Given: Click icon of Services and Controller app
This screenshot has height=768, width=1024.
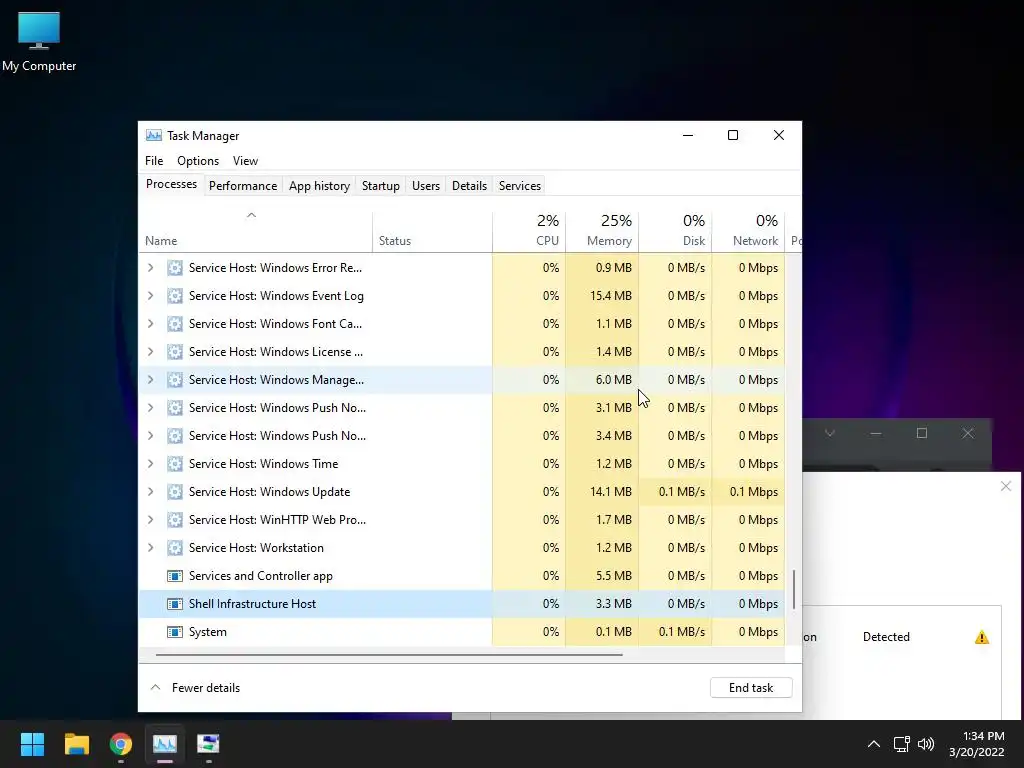Looking at the screenshot, I should [x=174, y=576].
